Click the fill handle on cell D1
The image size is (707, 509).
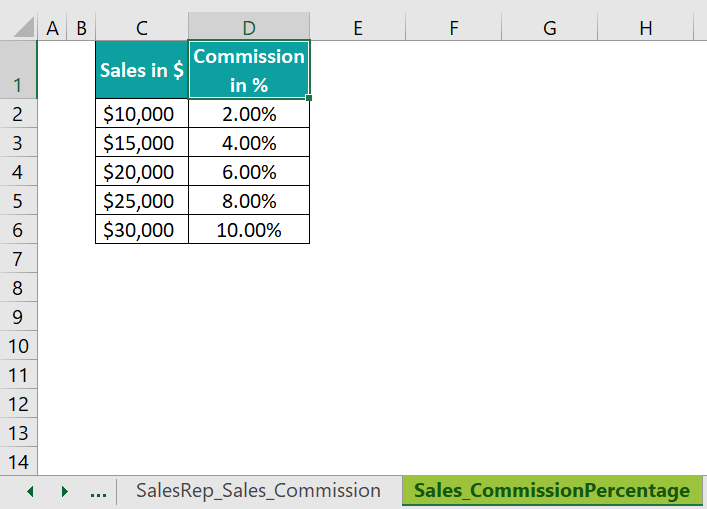pos(309,98)
